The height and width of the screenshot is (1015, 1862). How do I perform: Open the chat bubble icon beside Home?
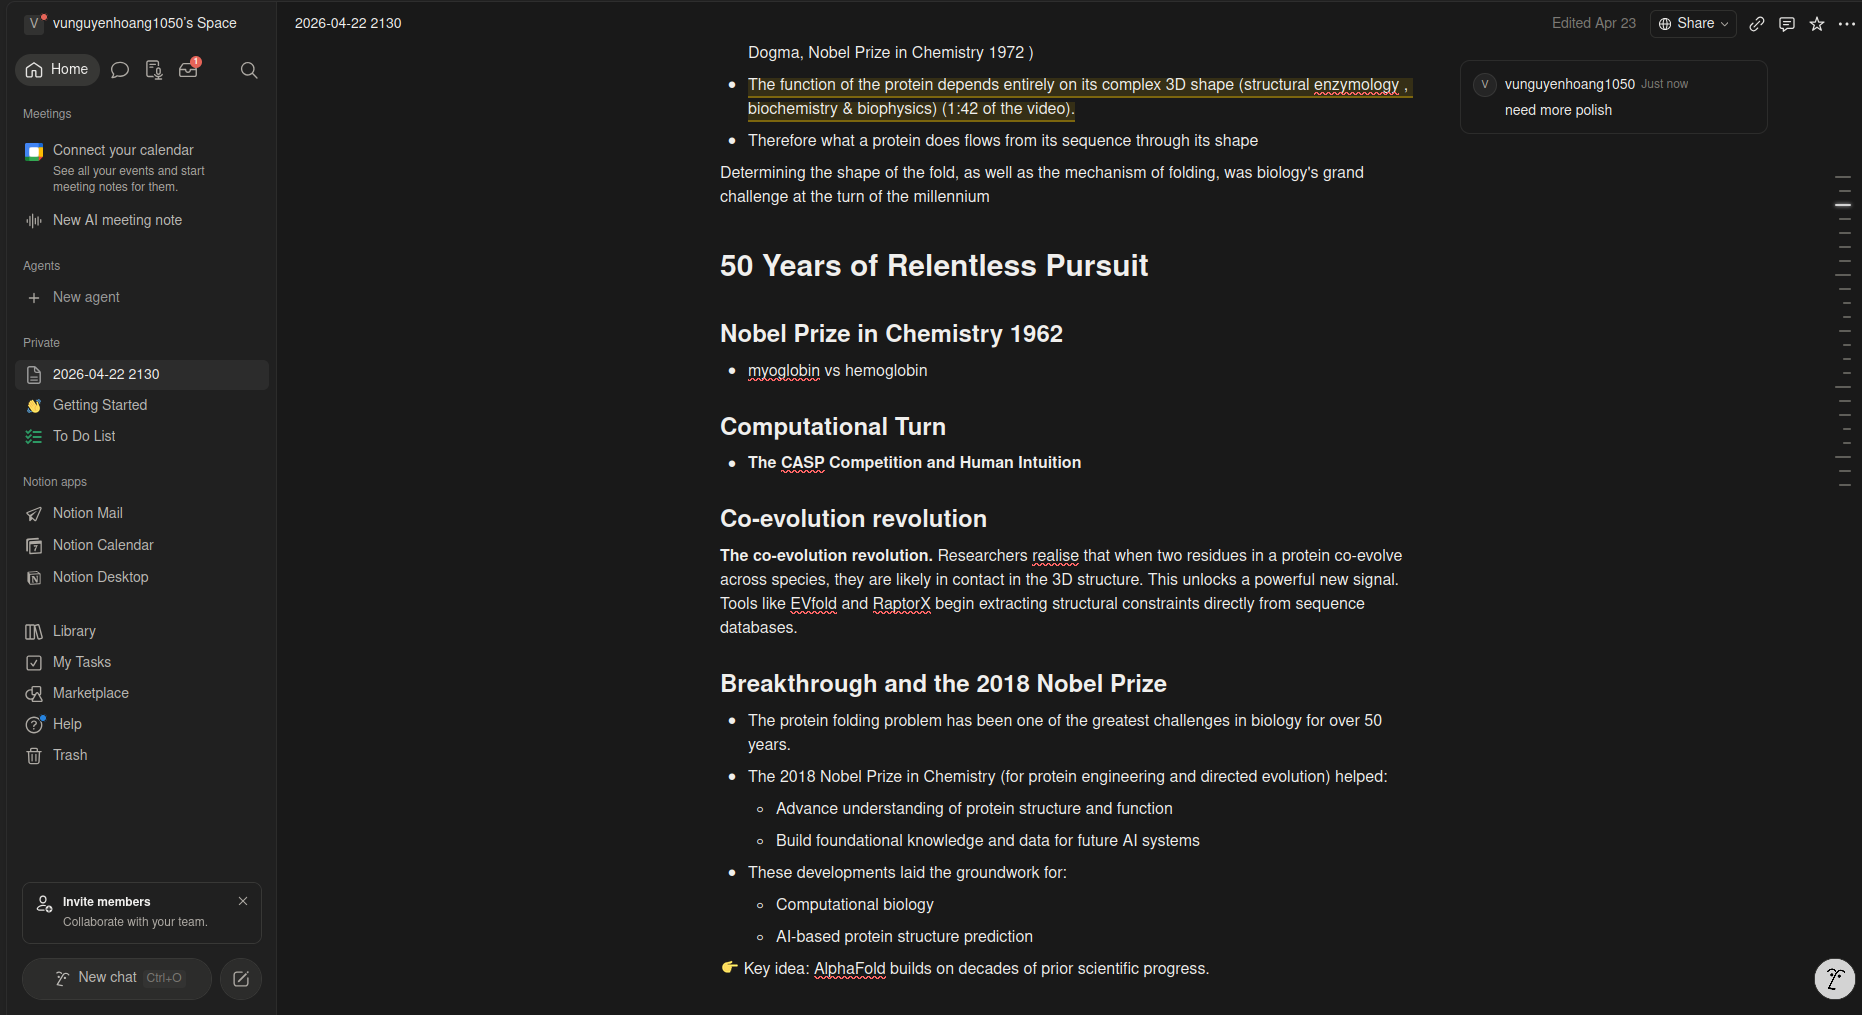click(120, 70)
